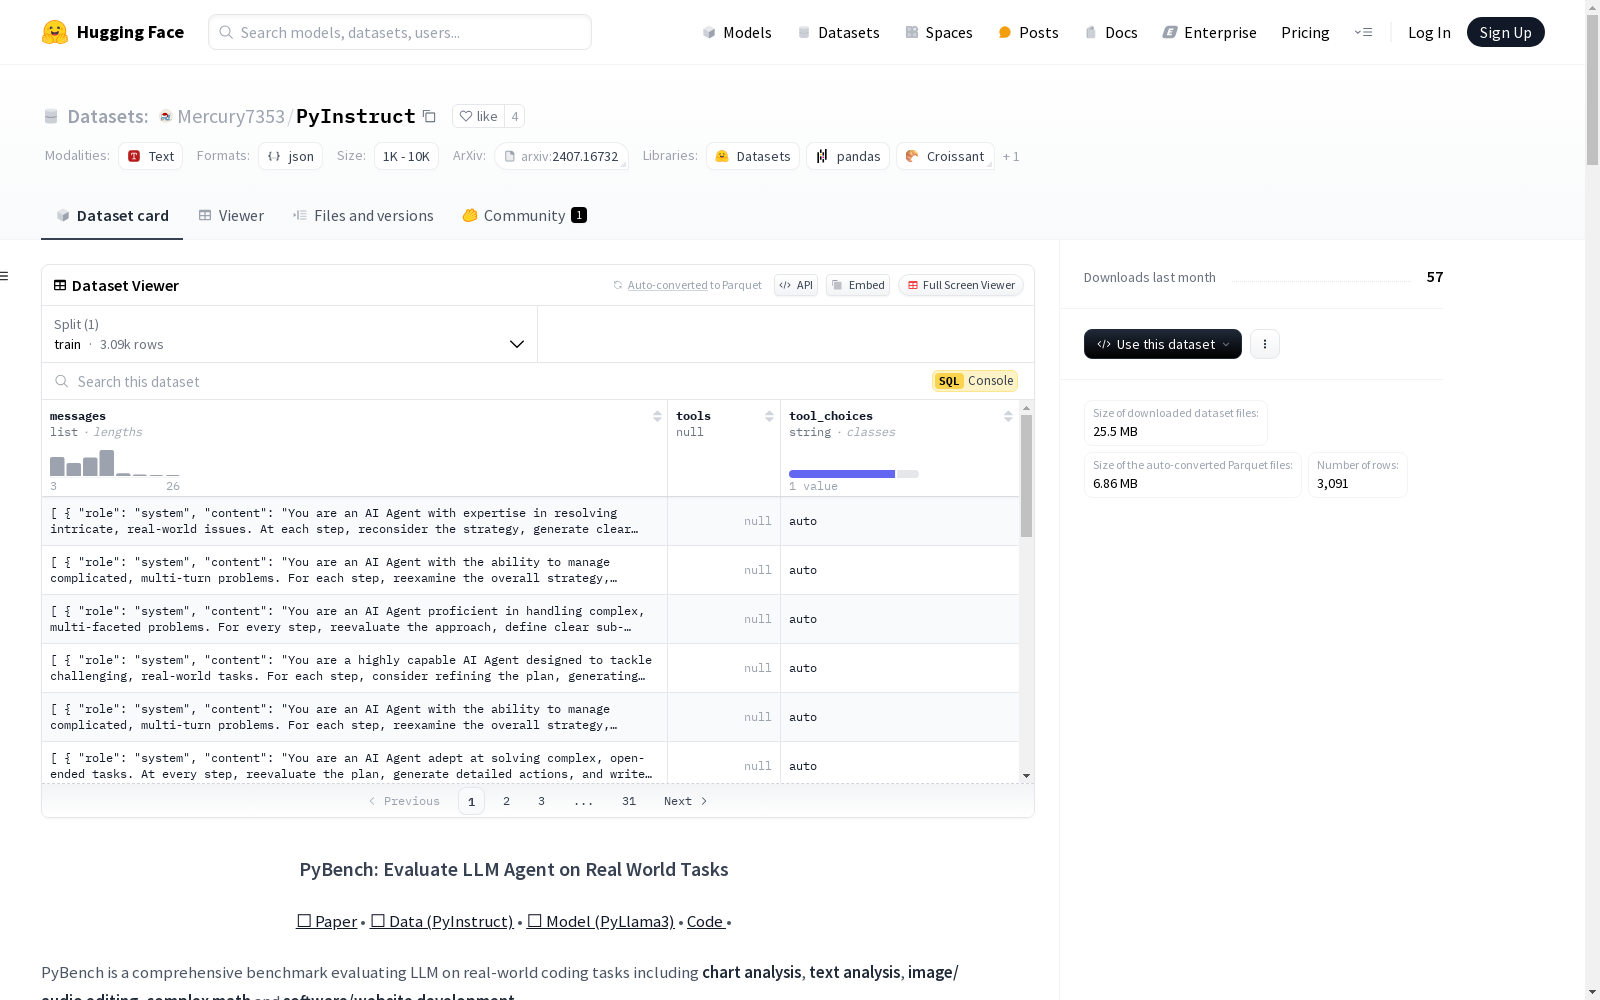Viewport: 1600px width, 1000px height.
Task: Click the Mercury7353 author link
Action: [x=231, y=116]
